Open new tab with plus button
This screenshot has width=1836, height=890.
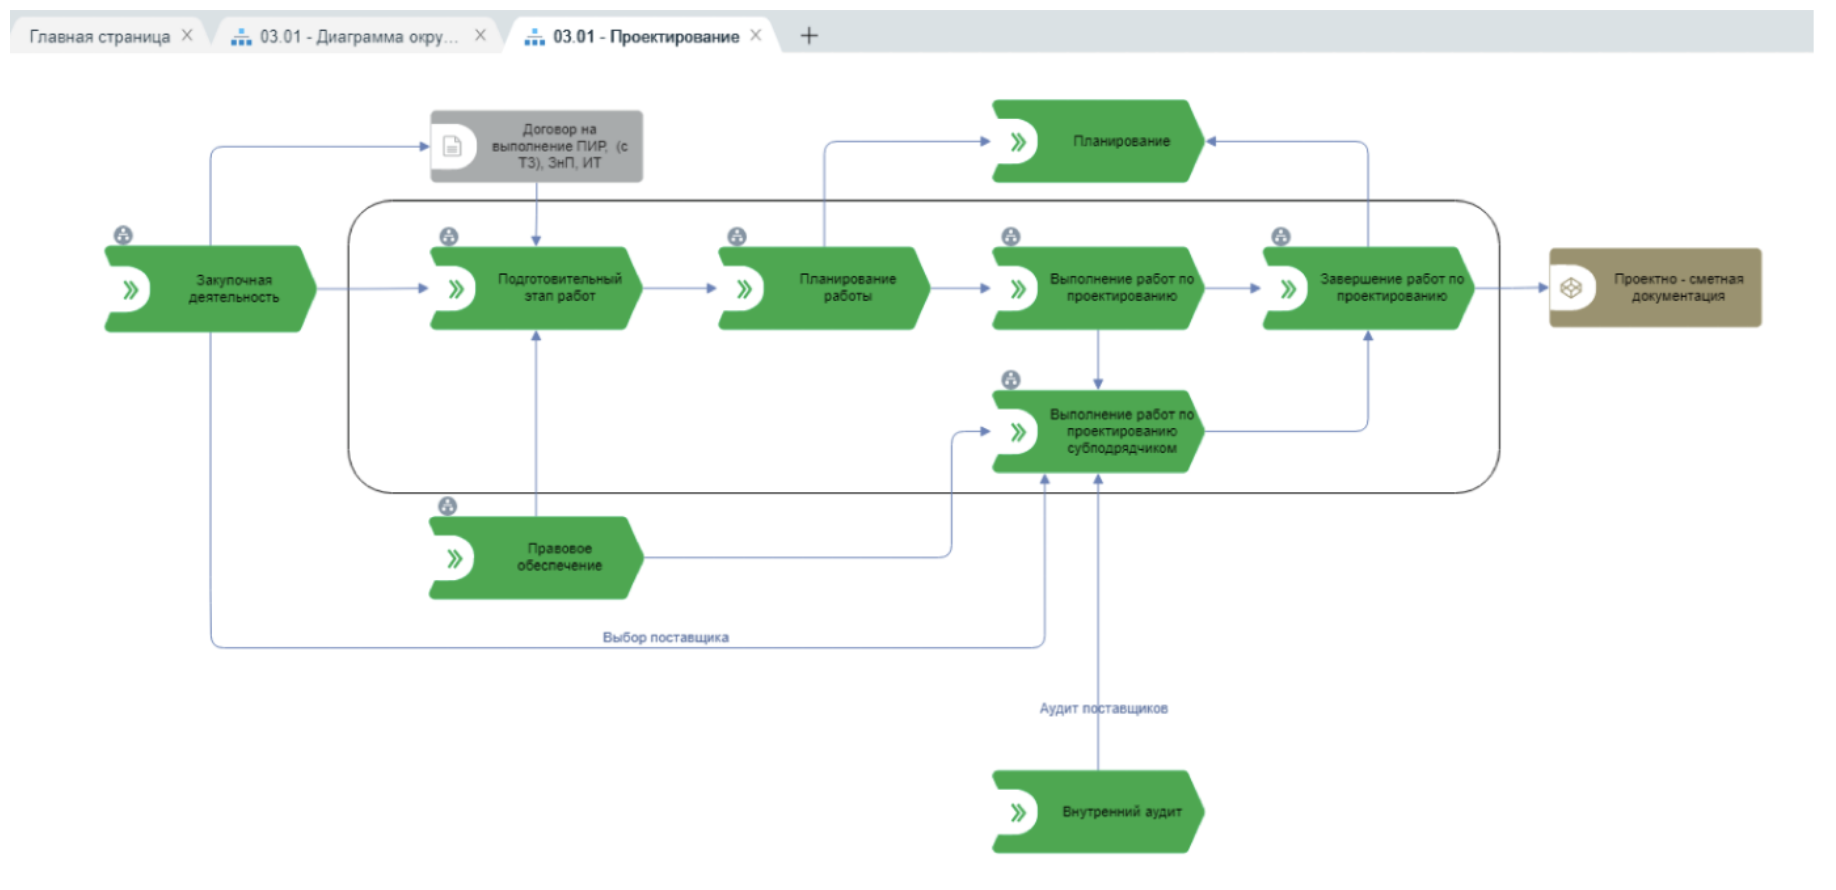pos(809,36)
